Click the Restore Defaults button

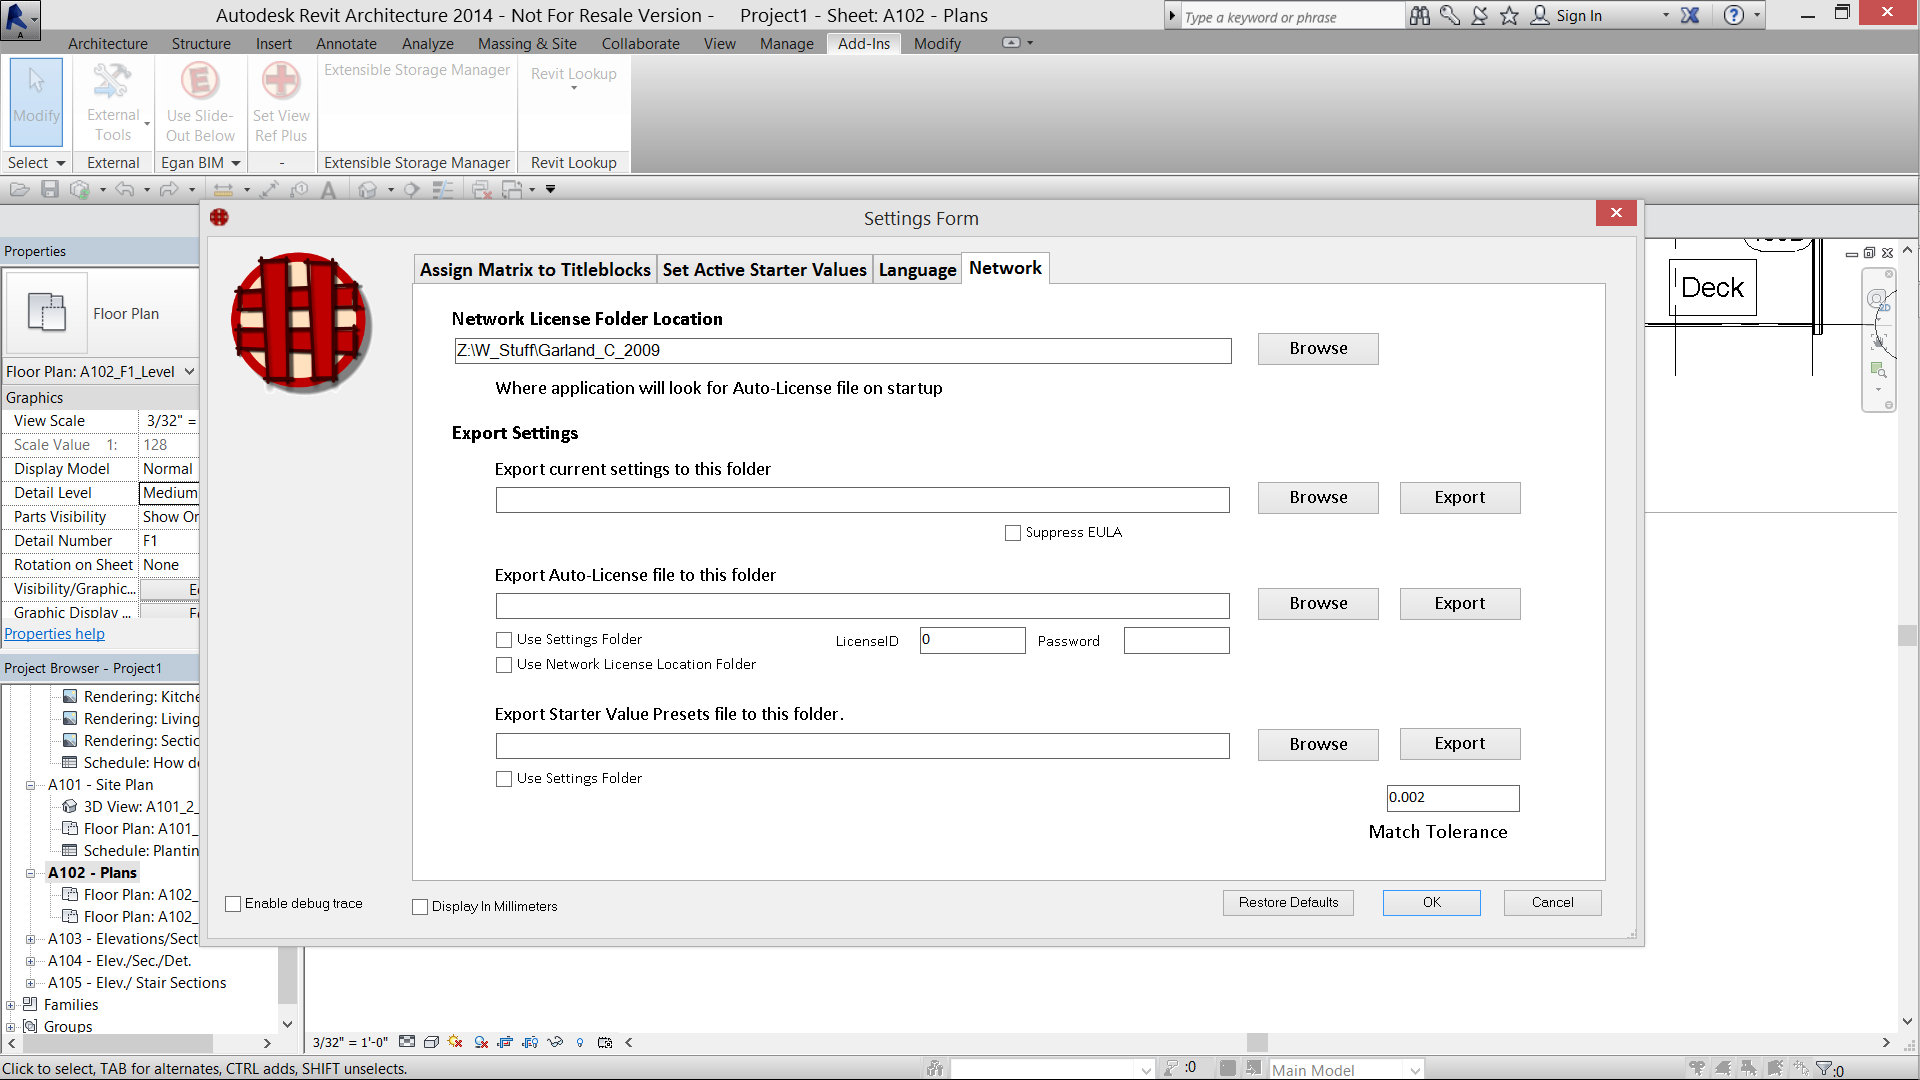pyautogui.click(x=1288, y=903)
